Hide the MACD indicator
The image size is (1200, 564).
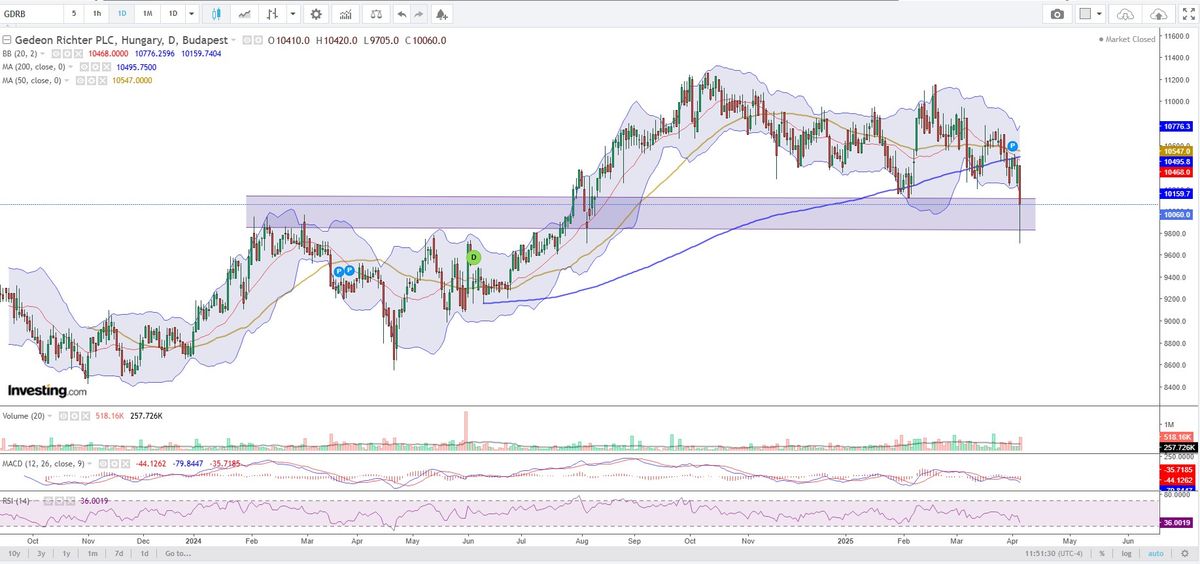[103, 464]
